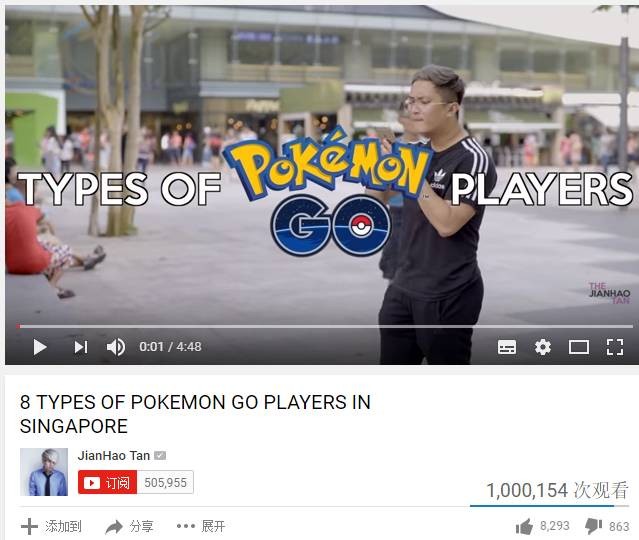Like the video with thumbs up
Viewport: 639px width, 540px height.
(x=524, y=526)
